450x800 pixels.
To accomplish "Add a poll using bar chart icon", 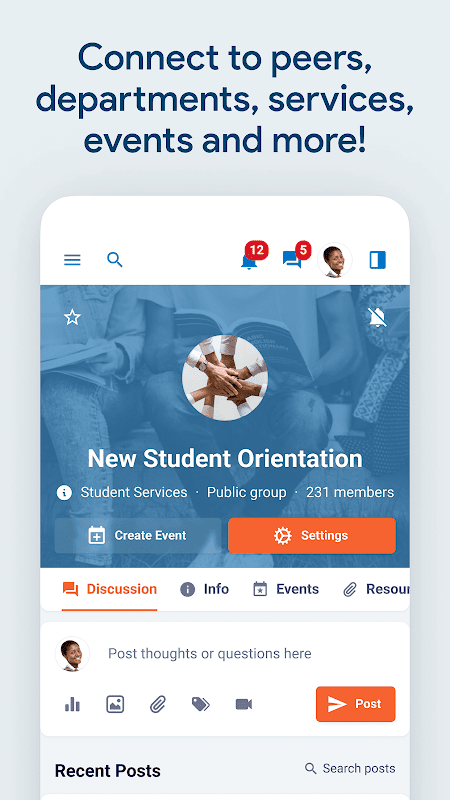I will tap(72, 705).
